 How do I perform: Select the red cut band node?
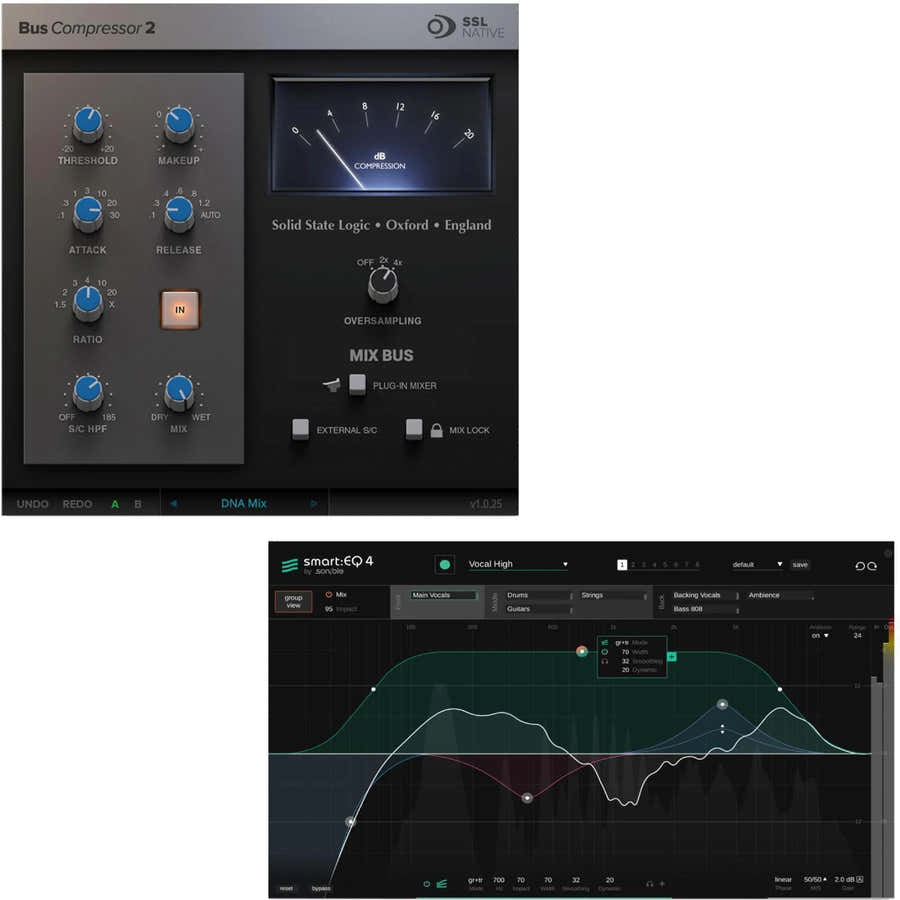coord(527,797)
